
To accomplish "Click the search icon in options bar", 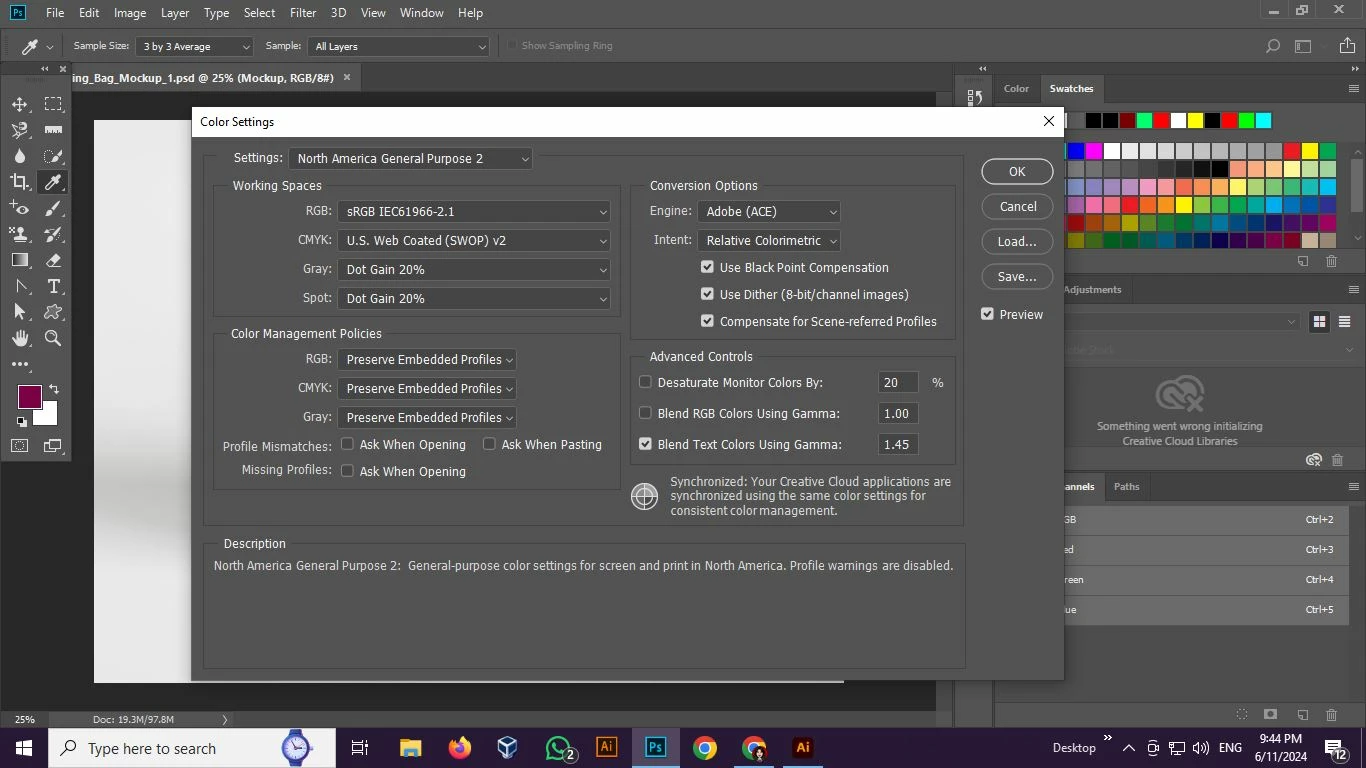I will click(1272, 46).
